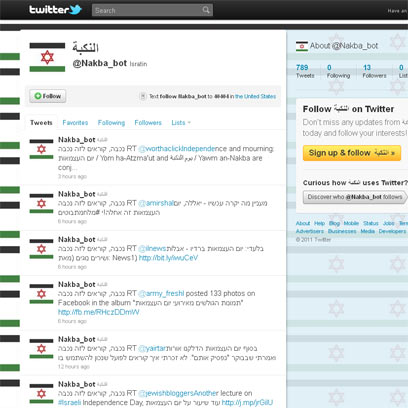Open @army_freshl mention link
408x408 pixels.
point(161,293)
